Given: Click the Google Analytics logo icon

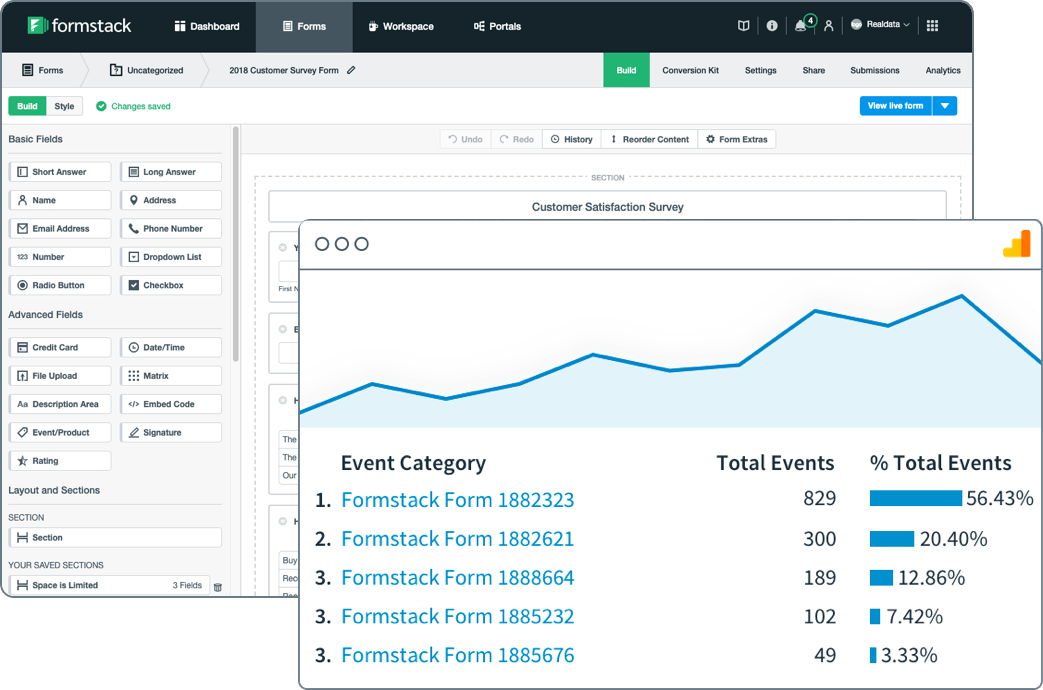Looking at the screenshot, I should (x=1018, y=244).
